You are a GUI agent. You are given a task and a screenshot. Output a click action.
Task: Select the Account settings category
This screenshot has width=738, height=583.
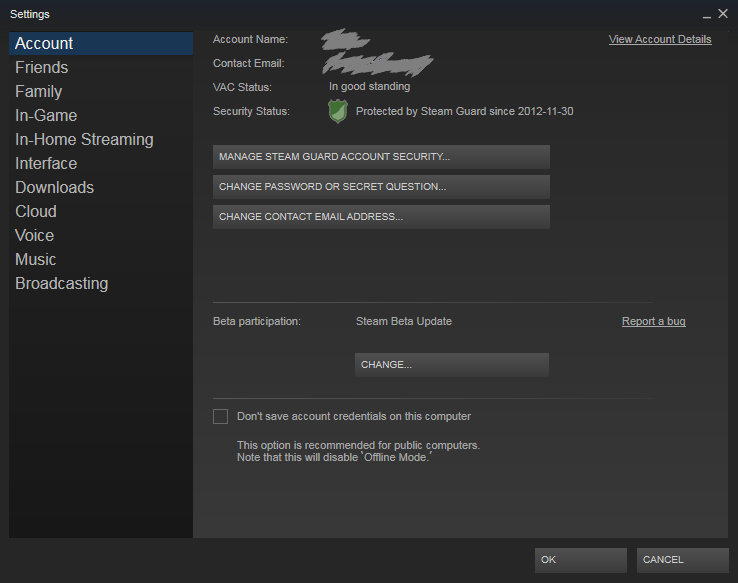(101, 43)
